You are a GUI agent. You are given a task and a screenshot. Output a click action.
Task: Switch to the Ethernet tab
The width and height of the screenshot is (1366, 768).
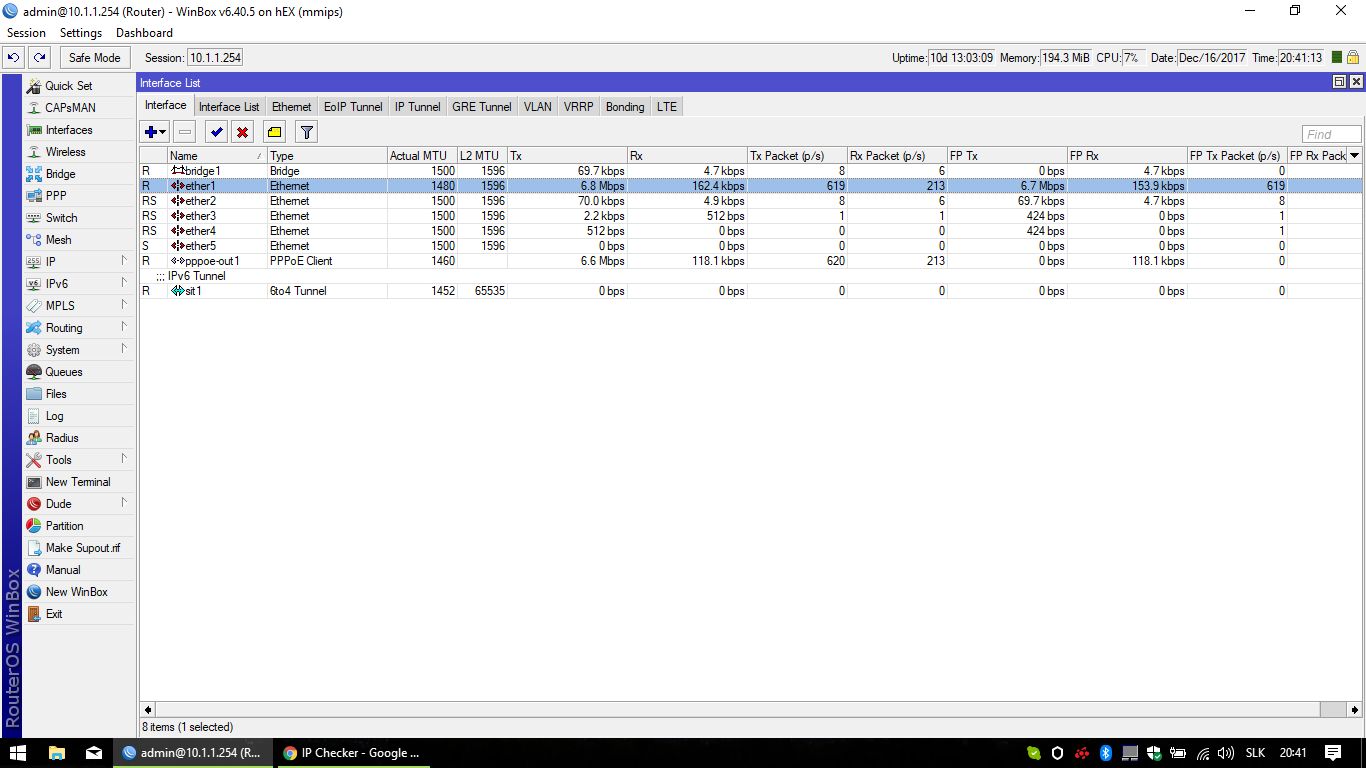point(291,107)
